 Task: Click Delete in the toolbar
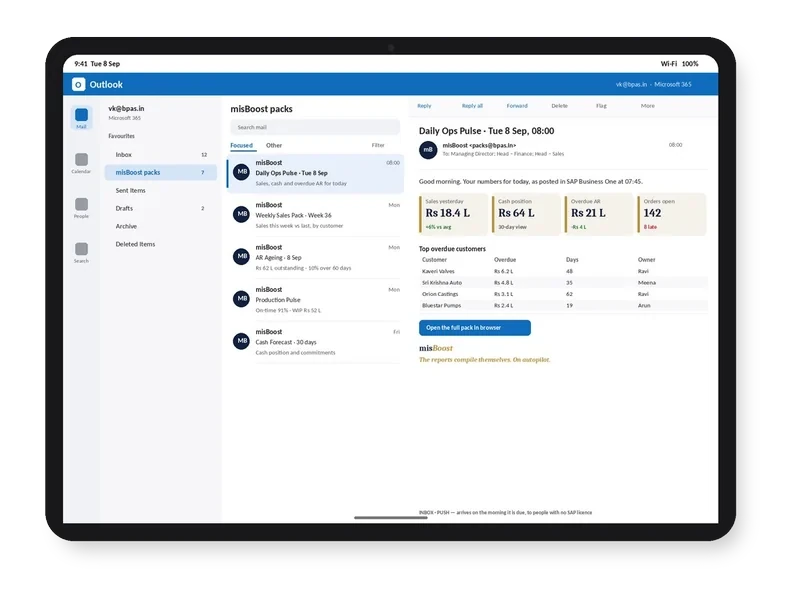tap(559, 106)
